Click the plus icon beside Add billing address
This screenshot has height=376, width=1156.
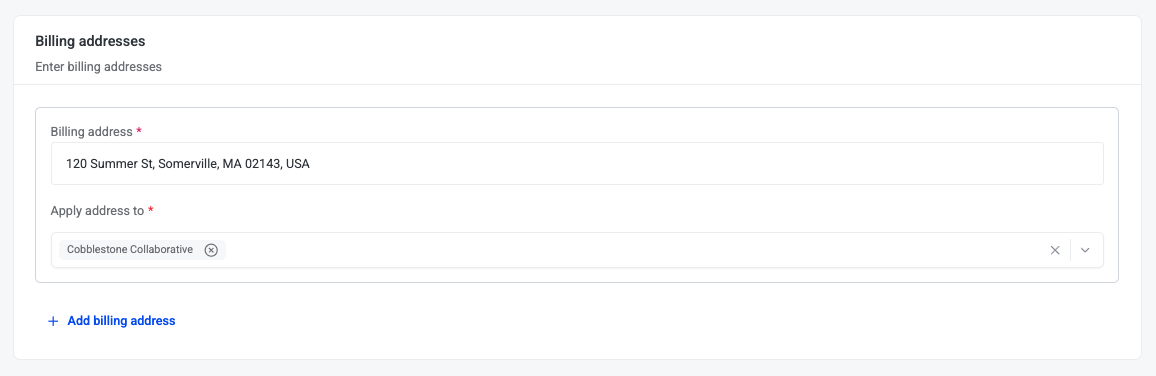click(x=52, y=321)
